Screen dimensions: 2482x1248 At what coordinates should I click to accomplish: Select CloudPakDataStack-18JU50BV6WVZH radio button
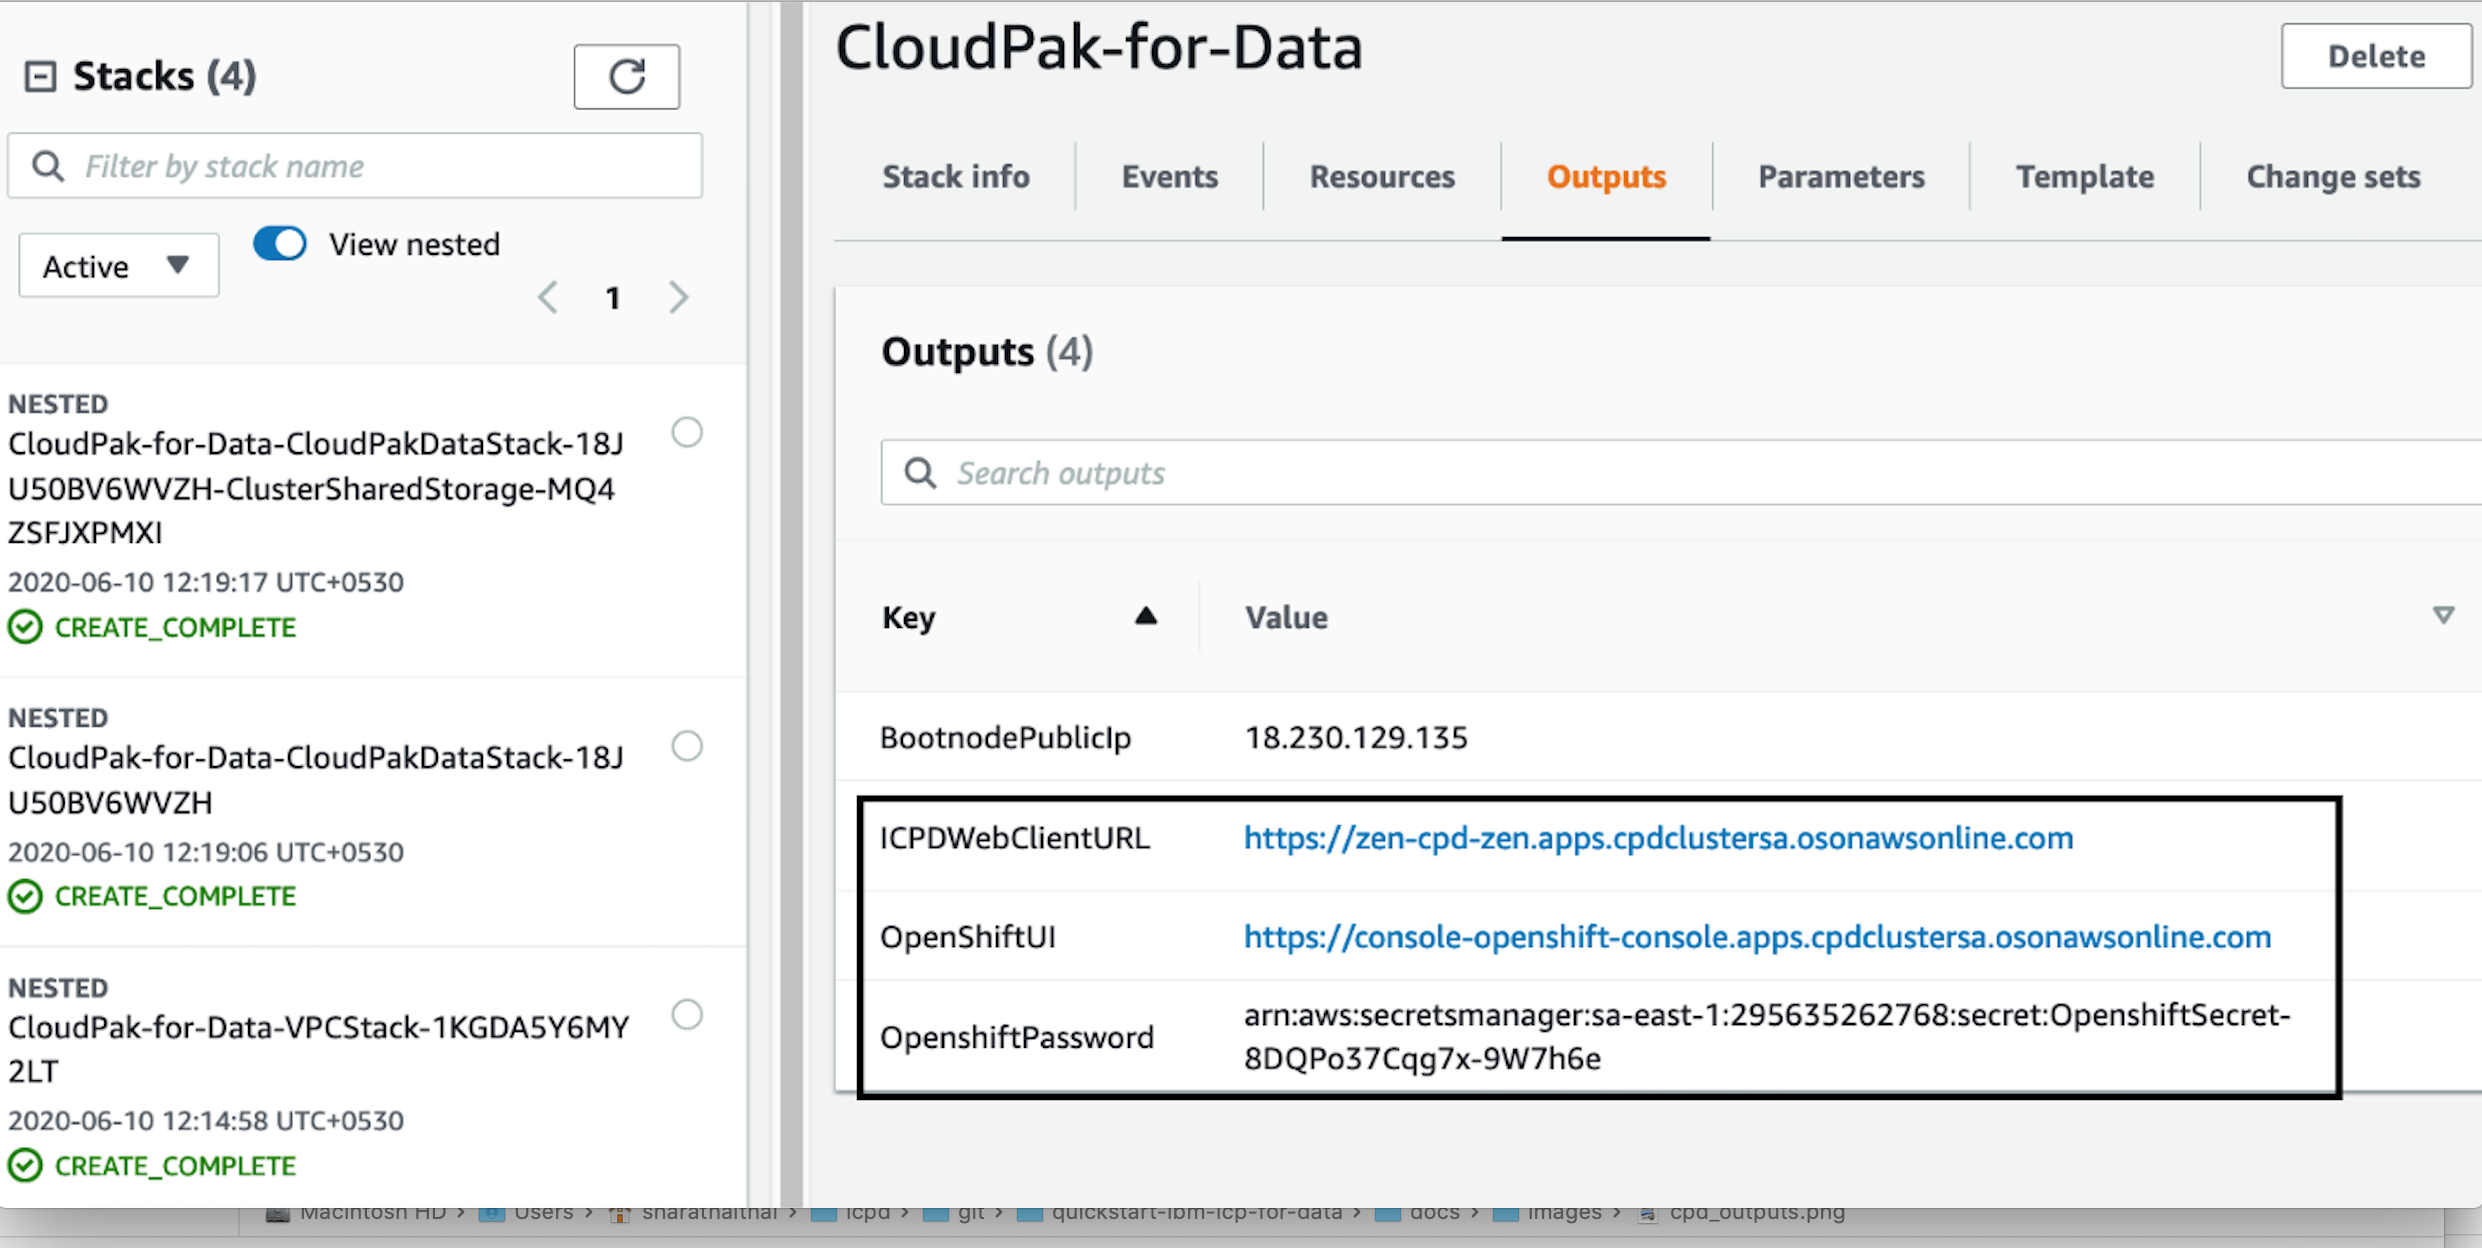687,746
